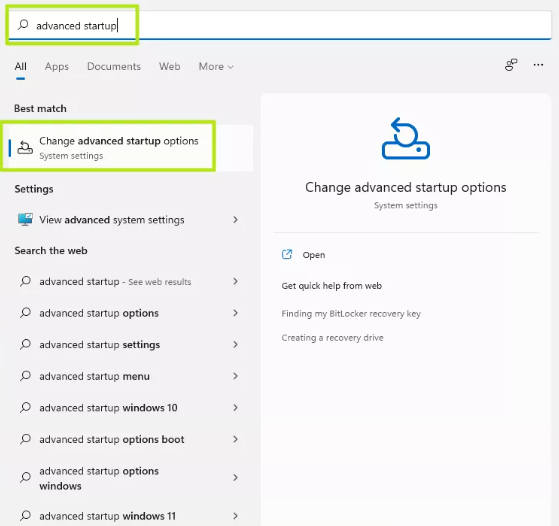Click the Open external-link icon
This screenshot has width=559, height=526.
pyautogui.click(x=287, y=254)
